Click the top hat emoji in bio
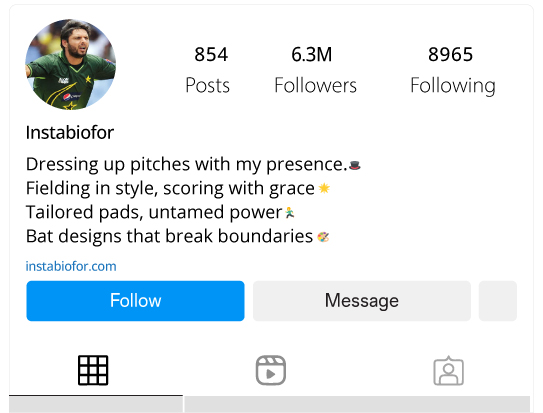The image size is (543, 413). click(355, 165)
